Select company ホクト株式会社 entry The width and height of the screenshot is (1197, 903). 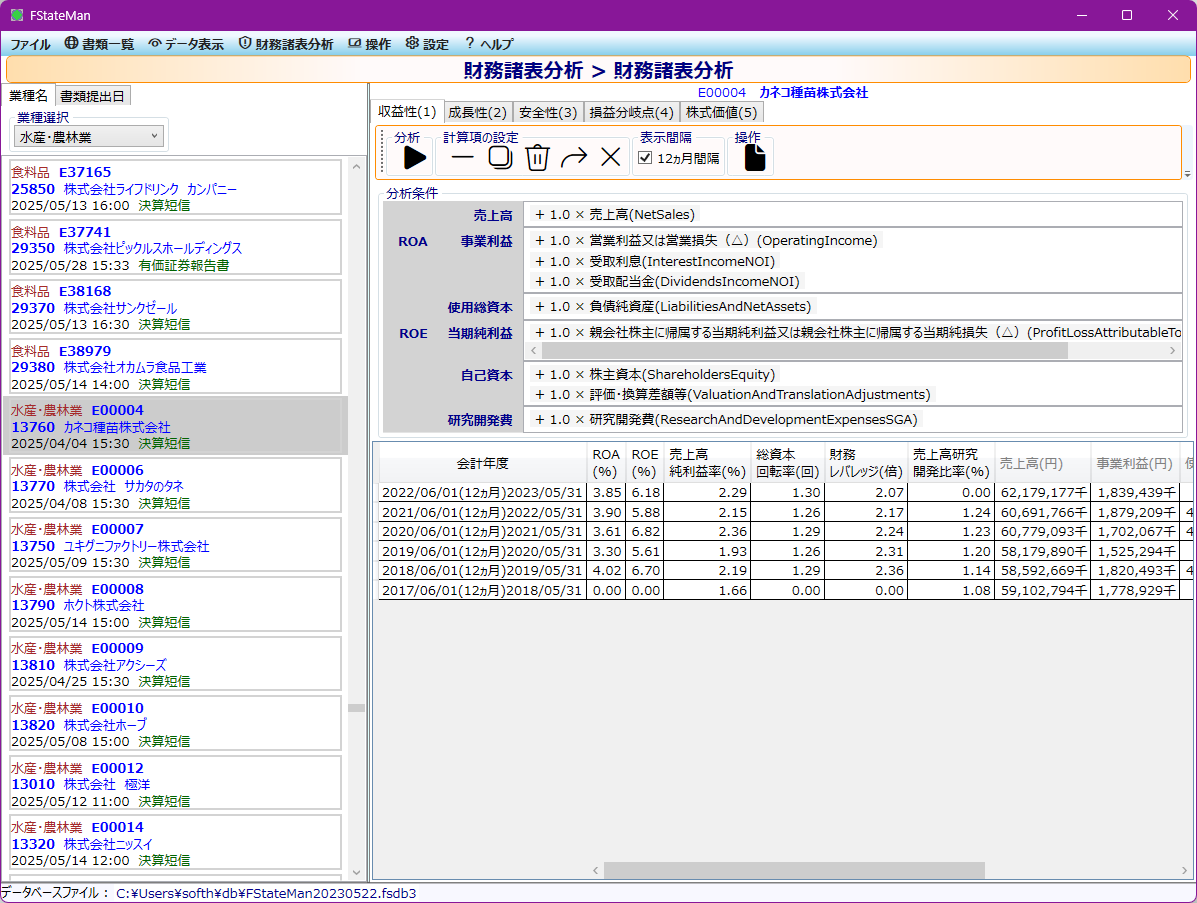coord(175,605)
